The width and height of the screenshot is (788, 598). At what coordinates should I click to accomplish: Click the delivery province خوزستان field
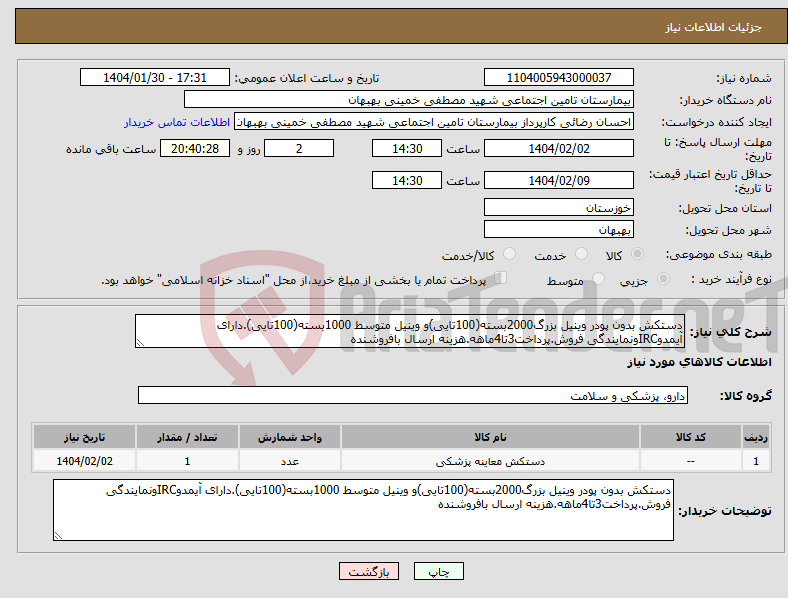click(x=559, y=207)
